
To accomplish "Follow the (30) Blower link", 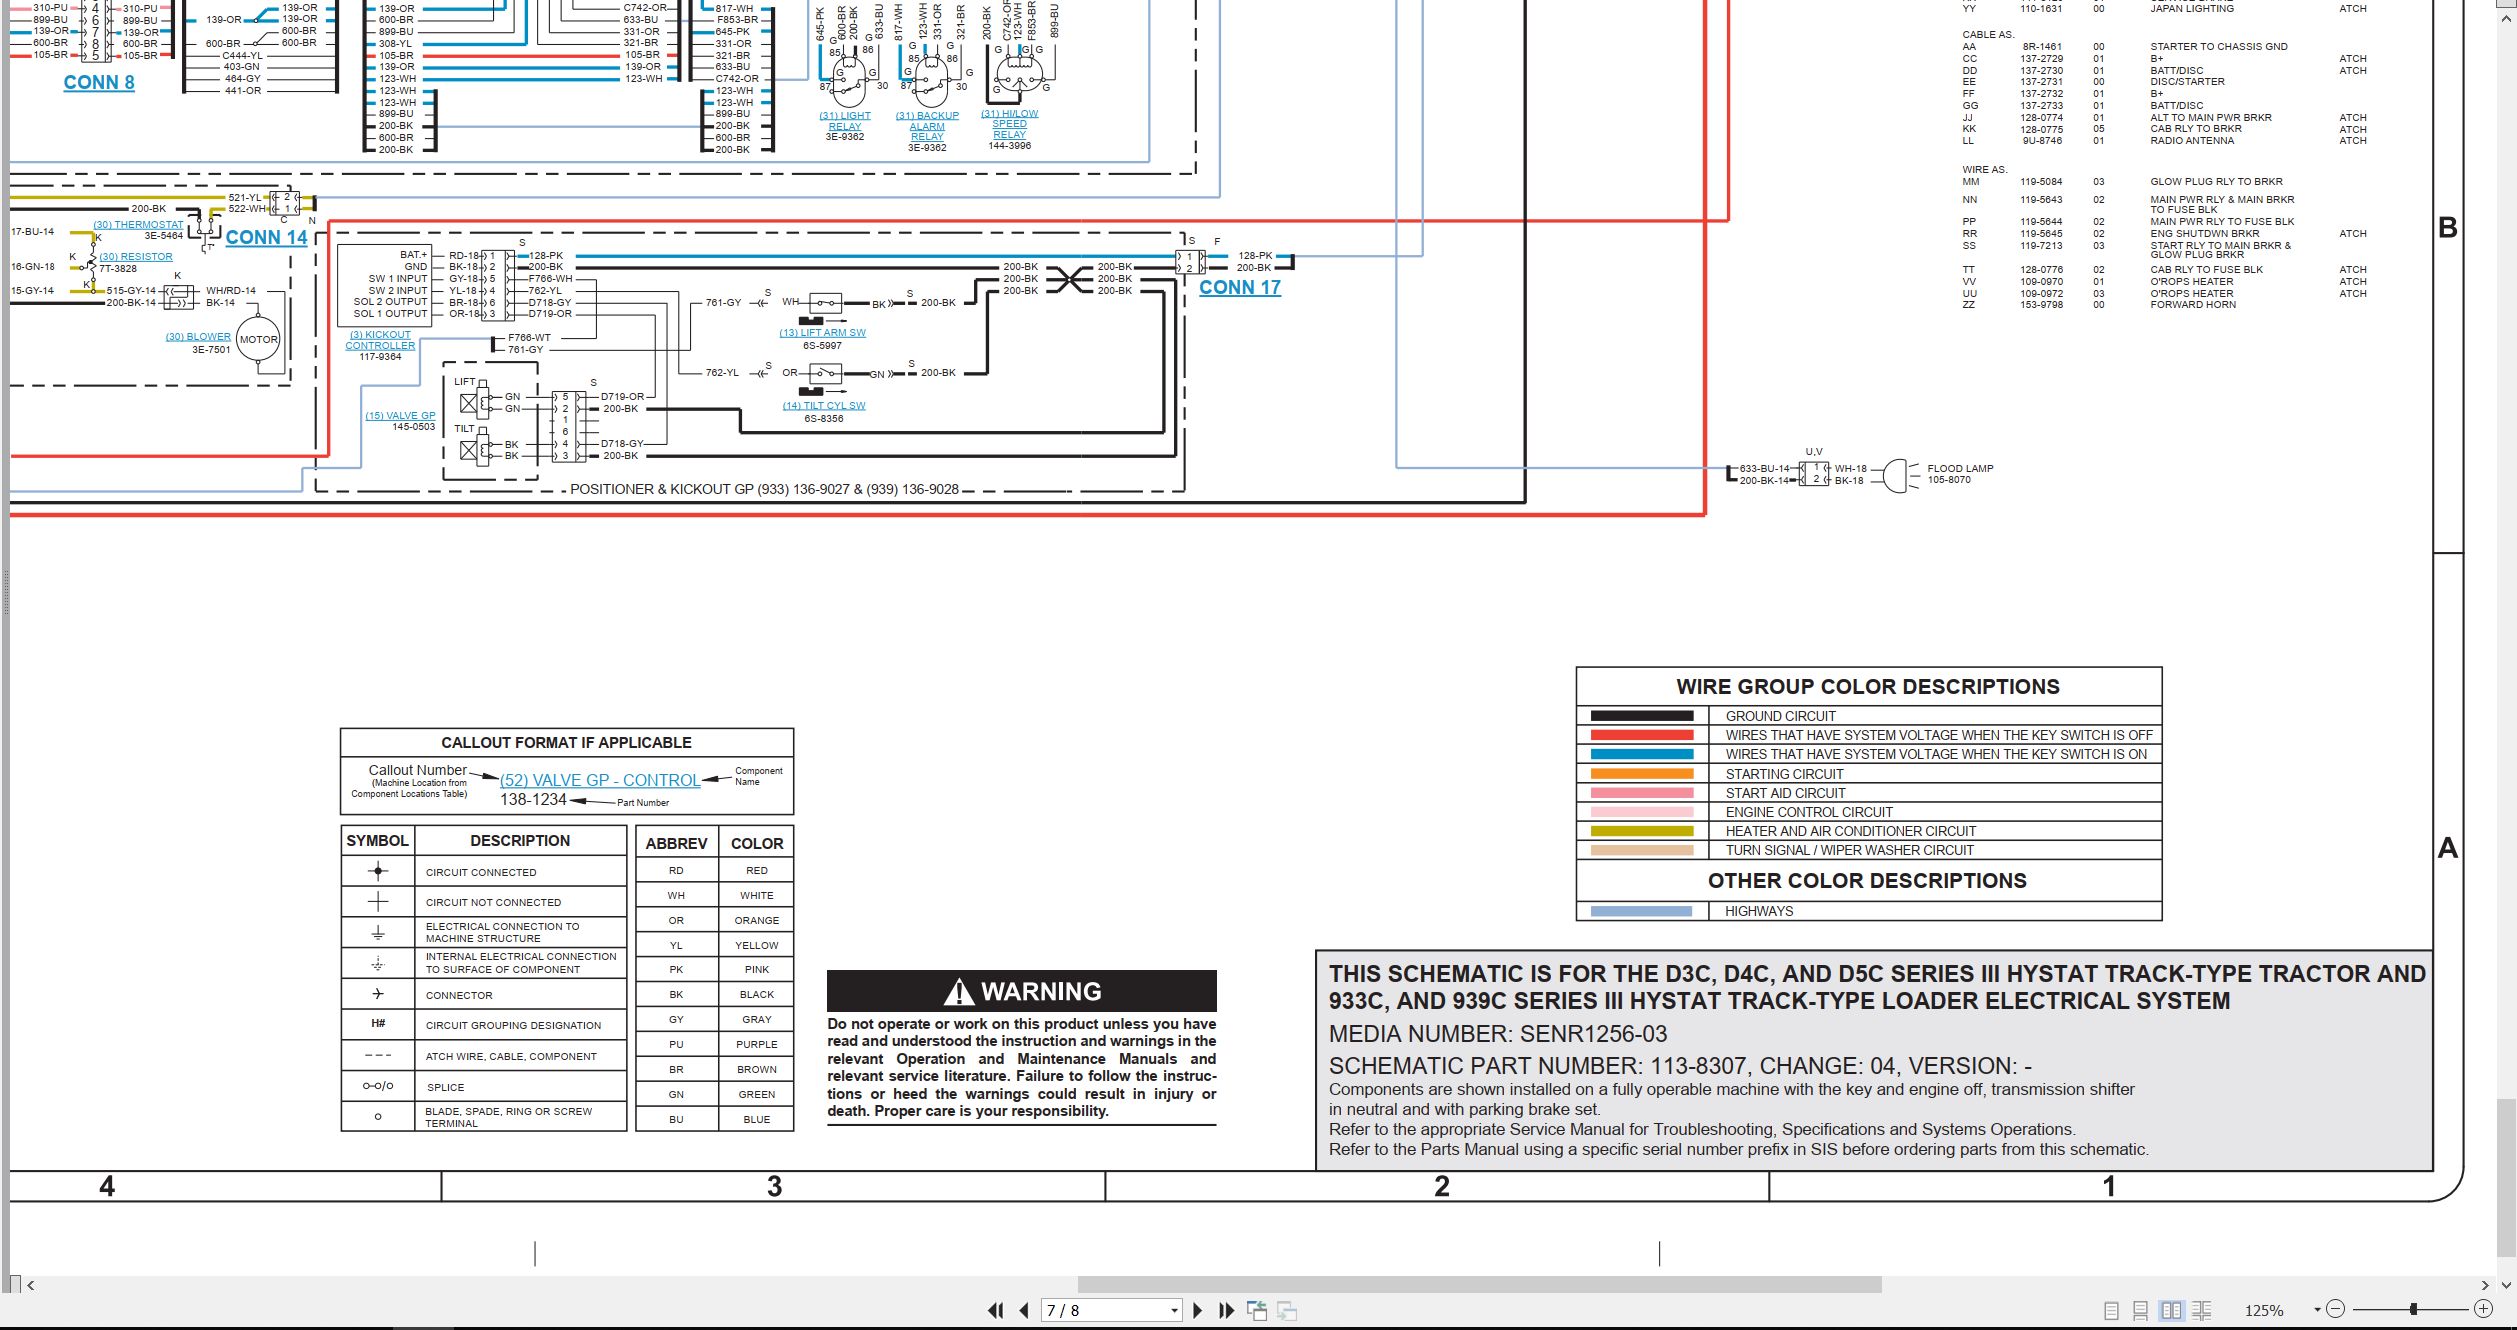I will click(198, 337).
